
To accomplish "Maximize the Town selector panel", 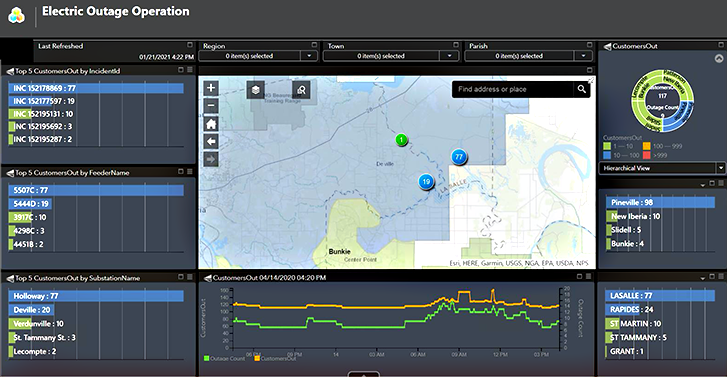I will click(x=456, y=45).
